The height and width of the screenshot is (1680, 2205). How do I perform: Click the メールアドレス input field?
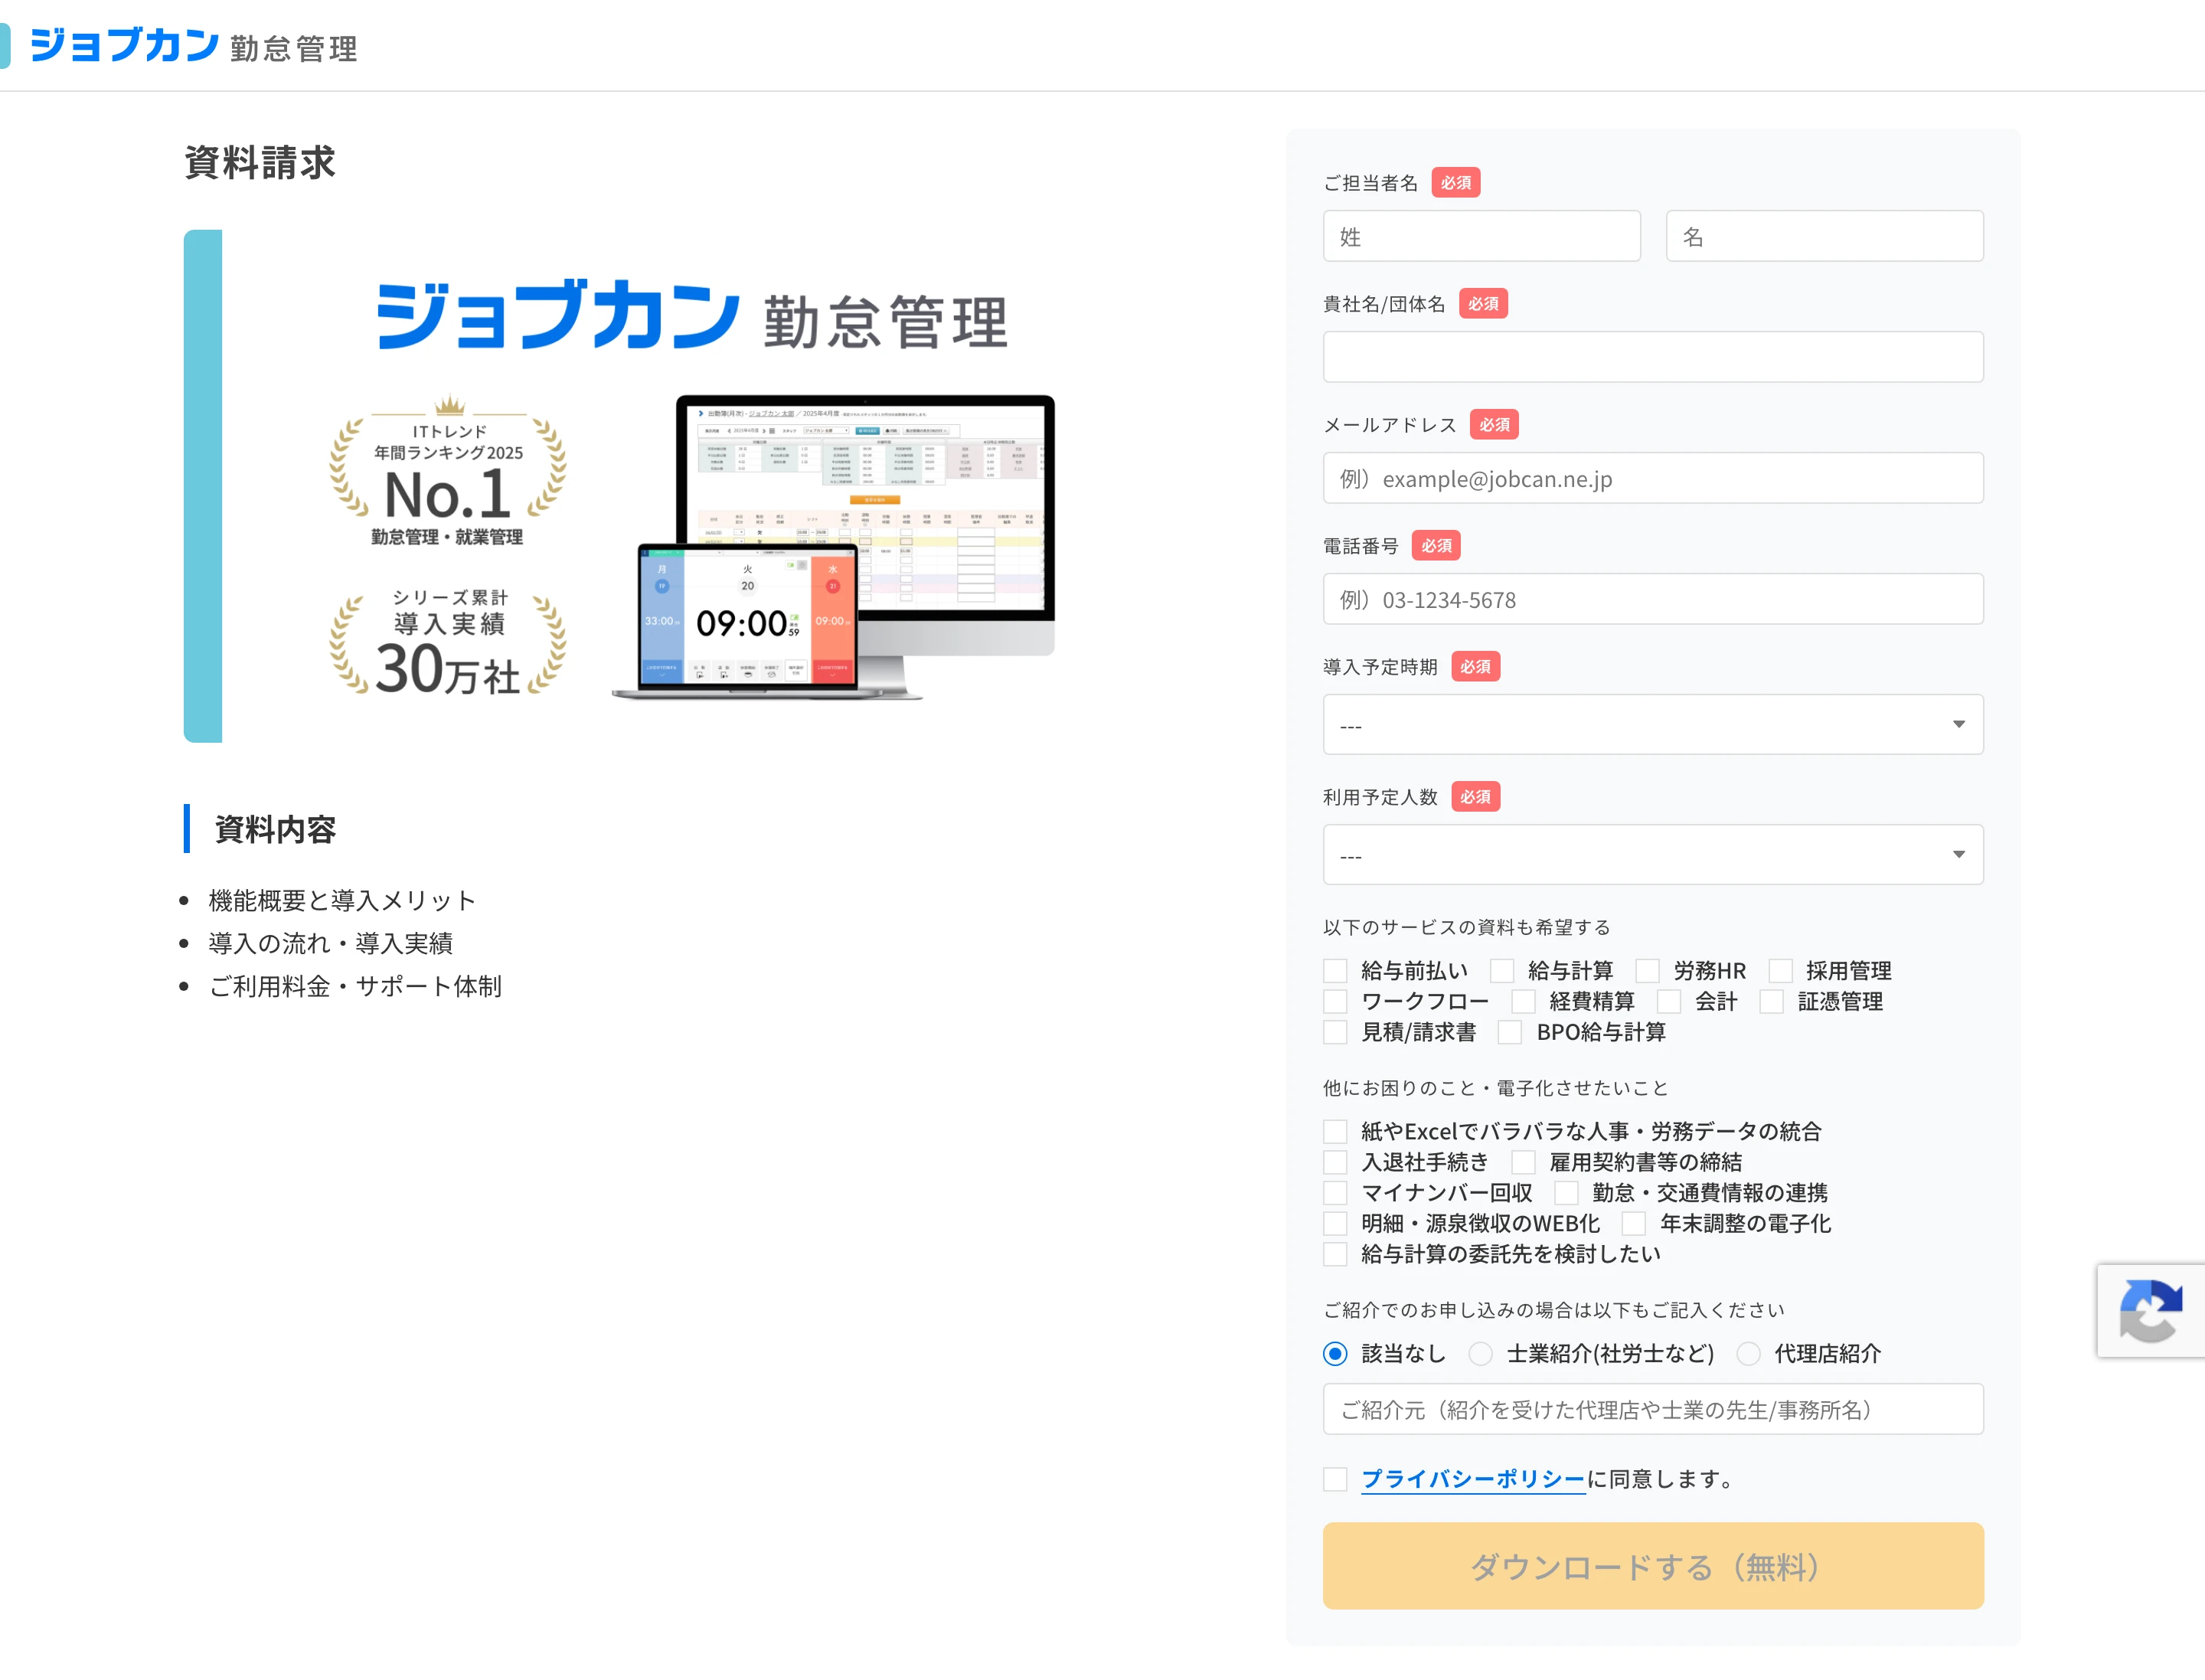1653,478
